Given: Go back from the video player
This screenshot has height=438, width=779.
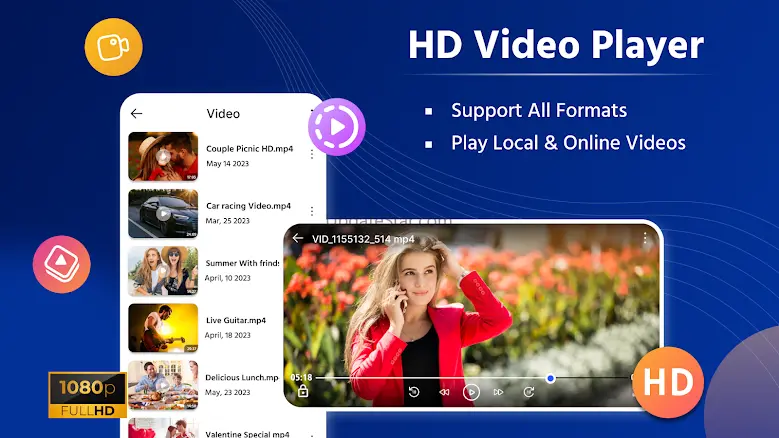Looking at the screenshot, I should tap(298, 238).
